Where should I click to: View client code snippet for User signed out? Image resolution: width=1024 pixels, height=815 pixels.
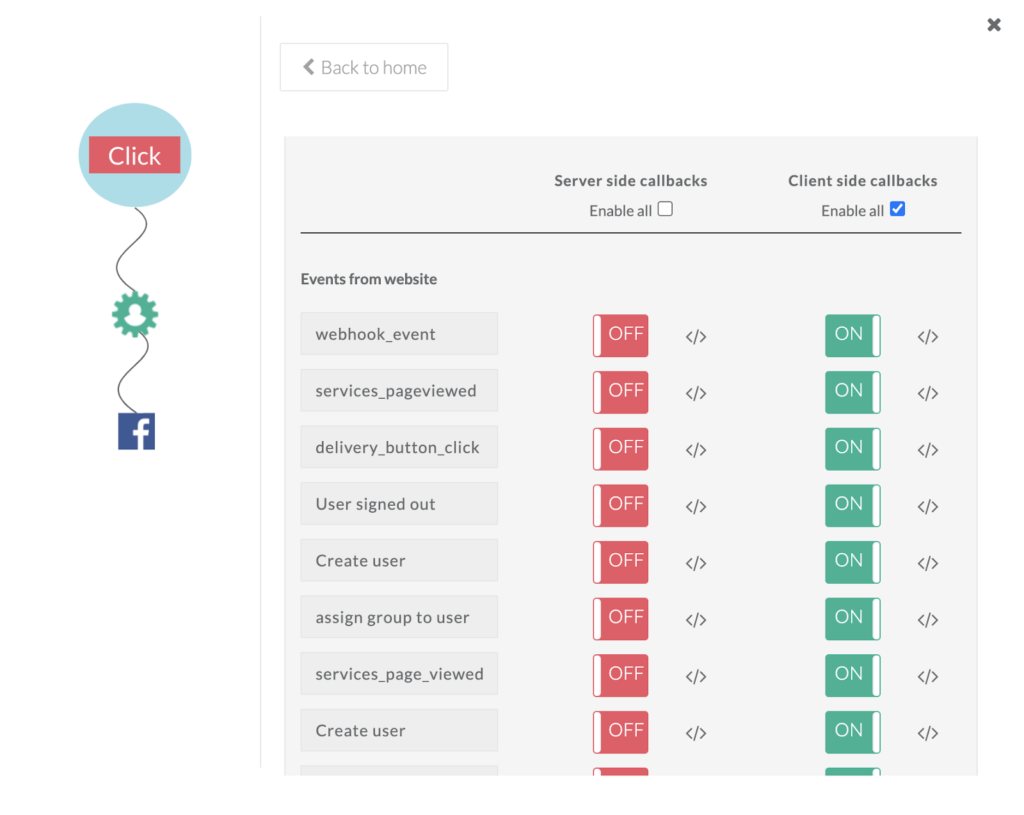[927, 506]
